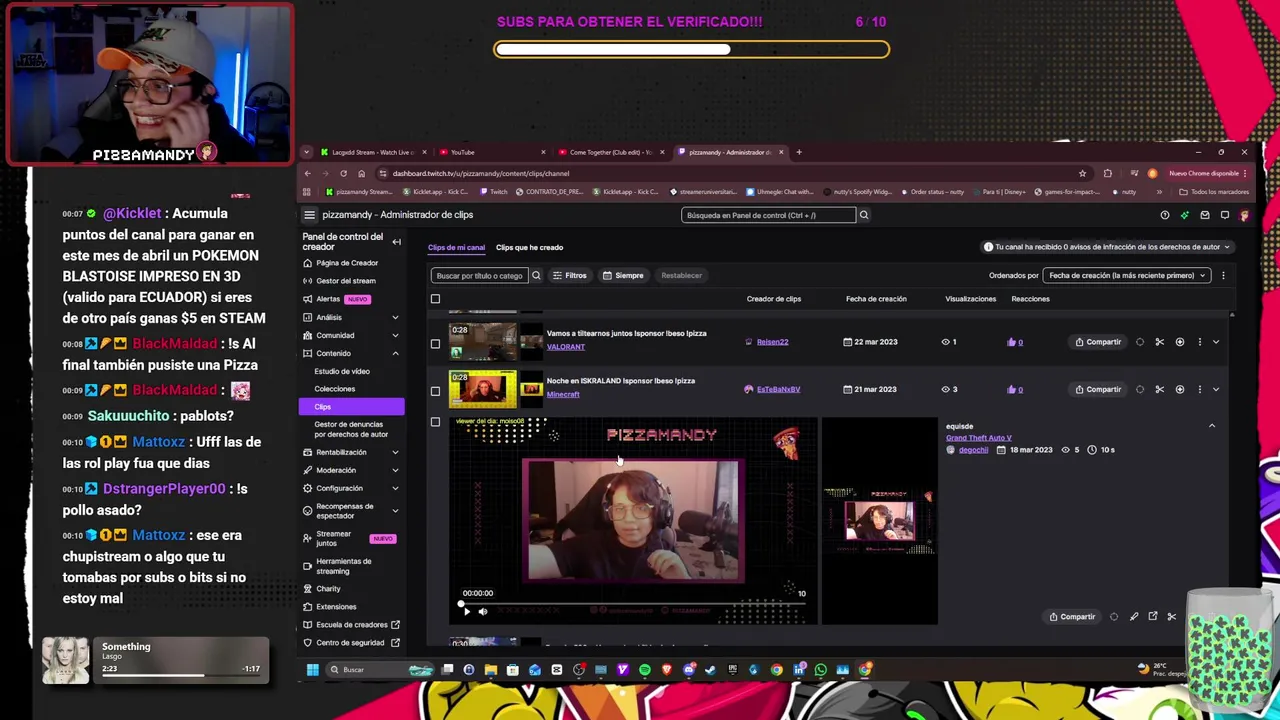Open the Filtros button
The height and width of the screenshot is (720, 1280).
click(570, 275)
